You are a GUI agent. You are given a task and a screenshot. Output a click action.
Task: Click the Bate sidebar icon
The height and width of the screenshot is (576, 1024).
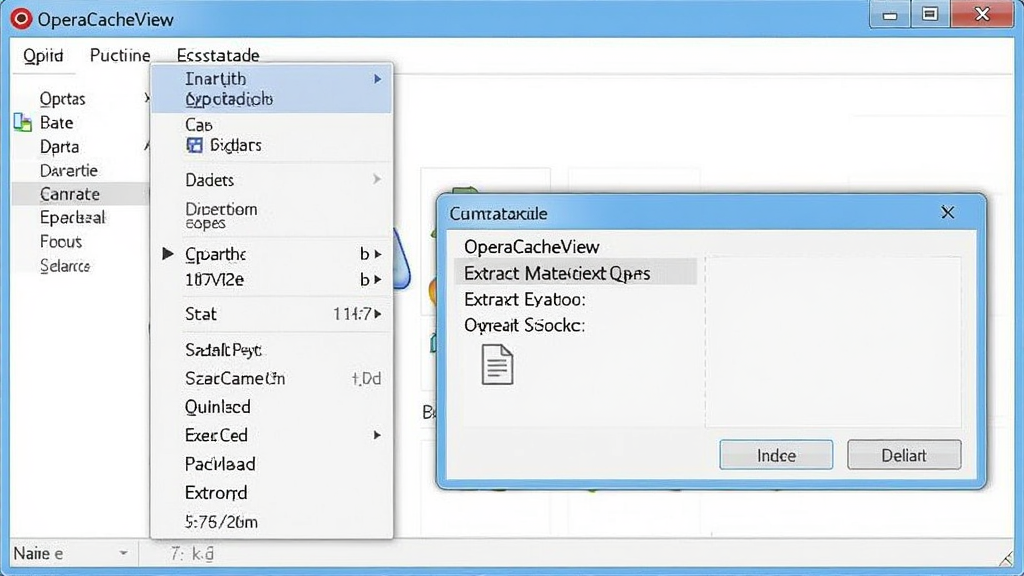[23, 122]
